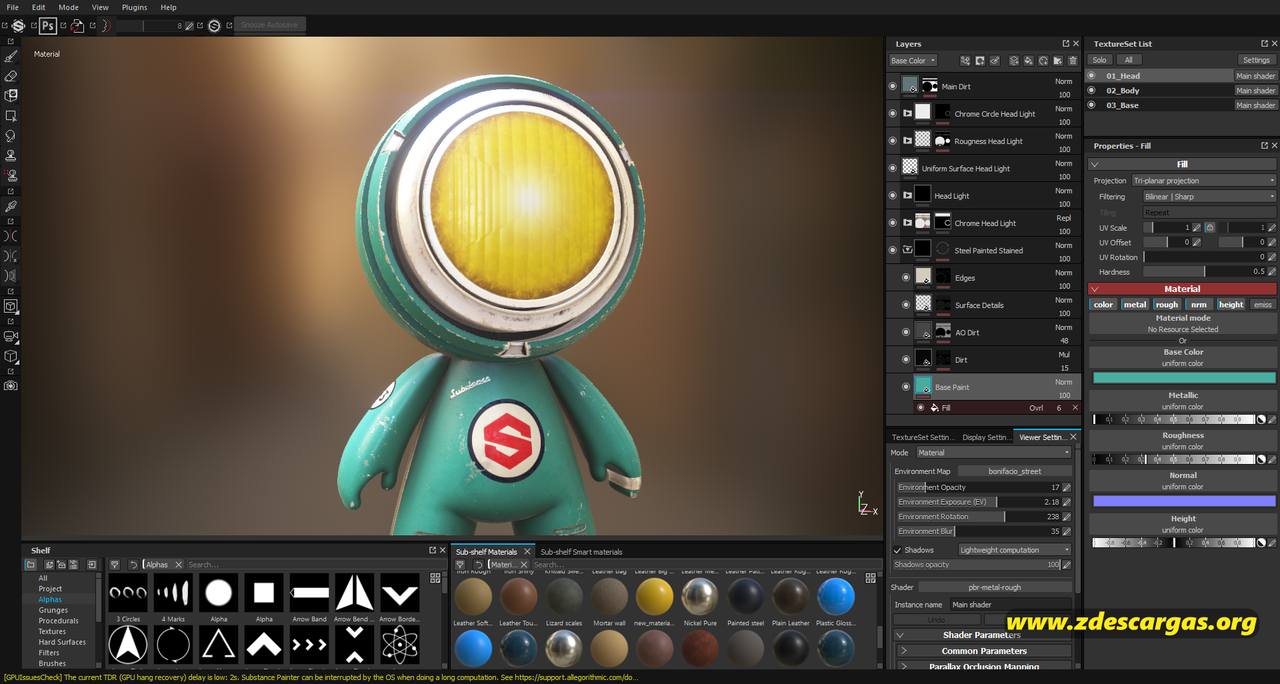Click the Shelf filter funnel icon
Viewport: 1280px width, 684px height.
[115, 565]
